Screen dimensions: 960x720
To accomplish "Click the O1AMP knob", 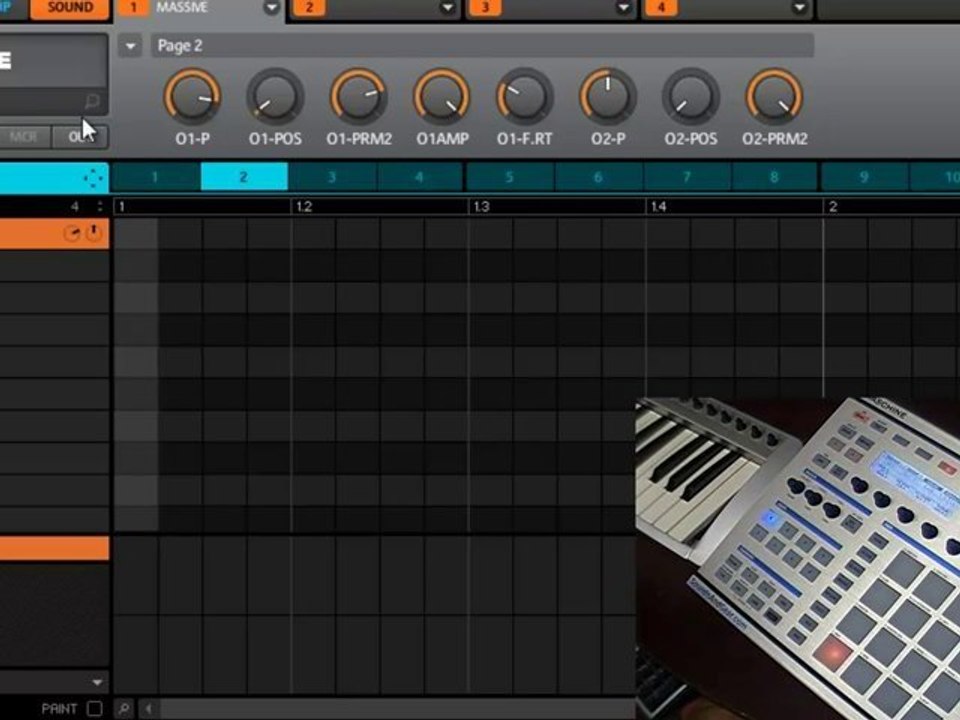I will [x=441, y=97].
